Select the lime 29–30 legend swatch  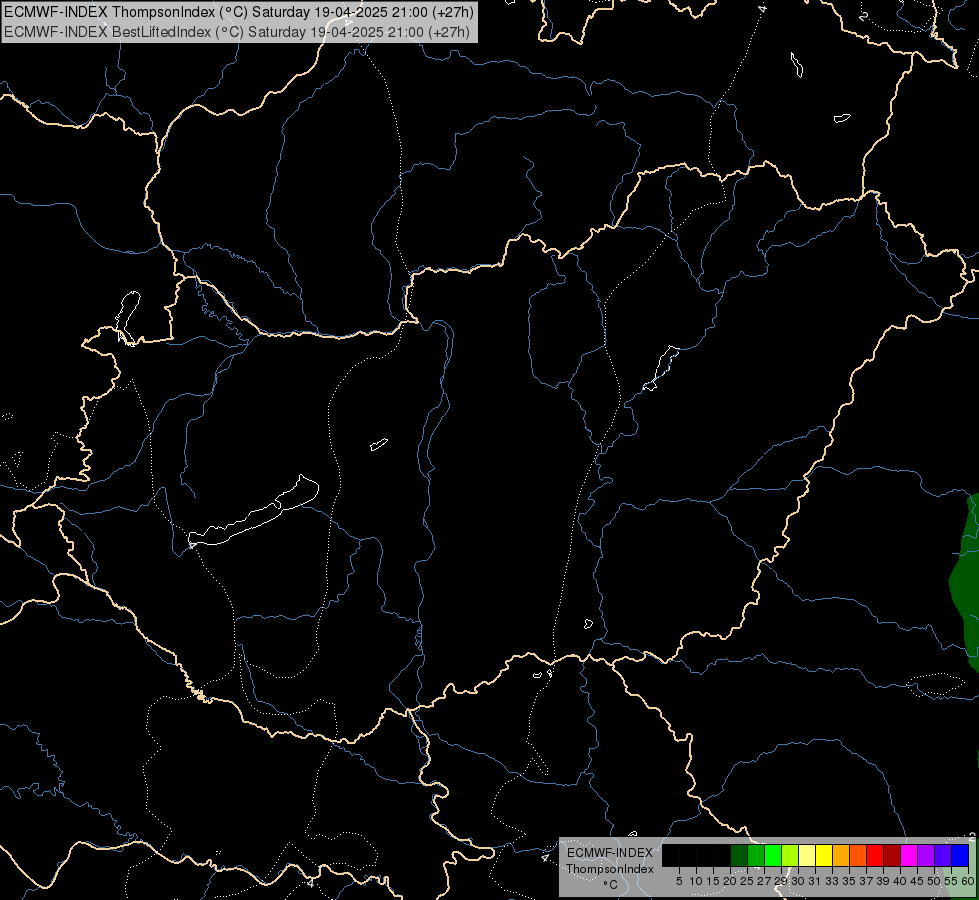click(x=790, y=855)
